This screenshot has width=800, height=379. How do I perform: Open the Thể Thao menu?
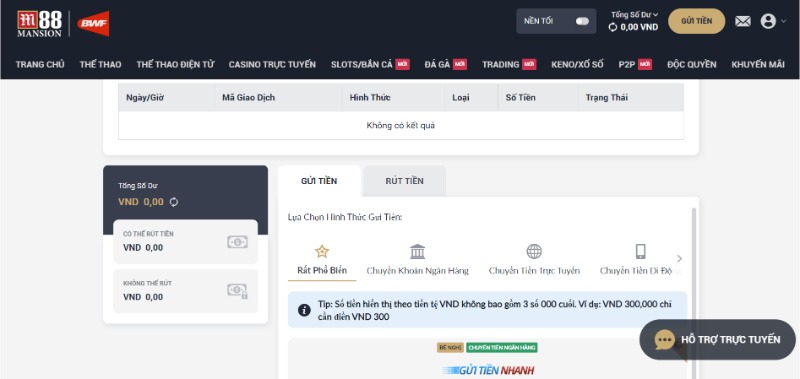point(101,64)
